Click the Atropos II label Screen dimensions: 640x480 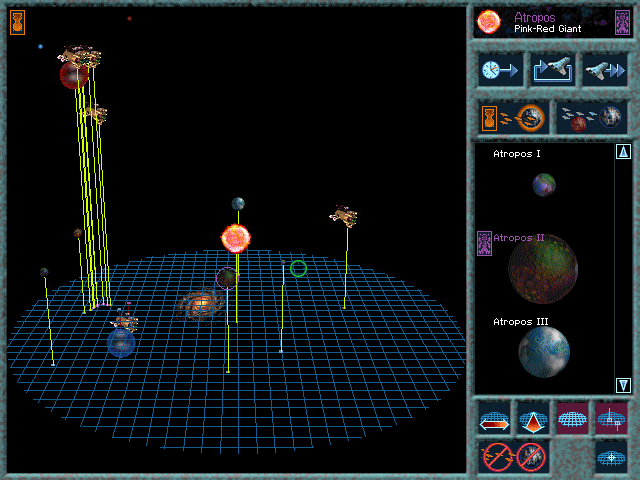coord(519,238)
